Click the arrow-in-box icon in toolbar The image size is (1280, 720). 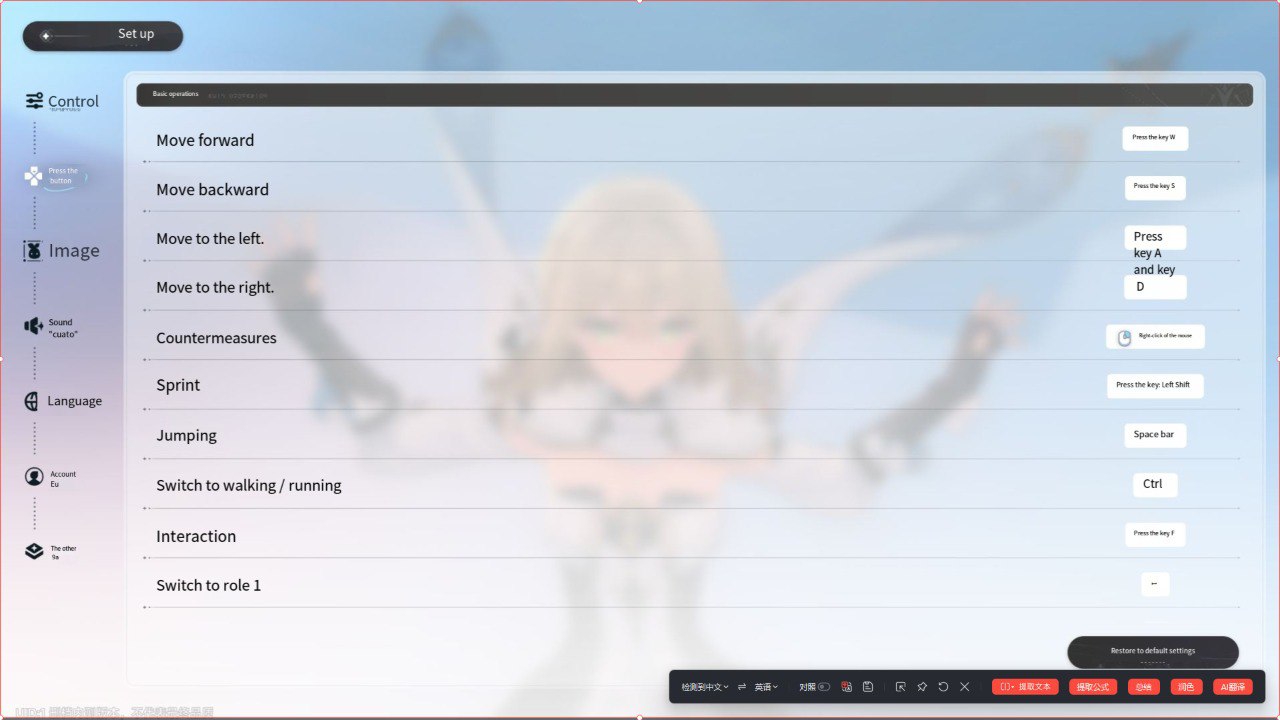click(x=901, y=687)
